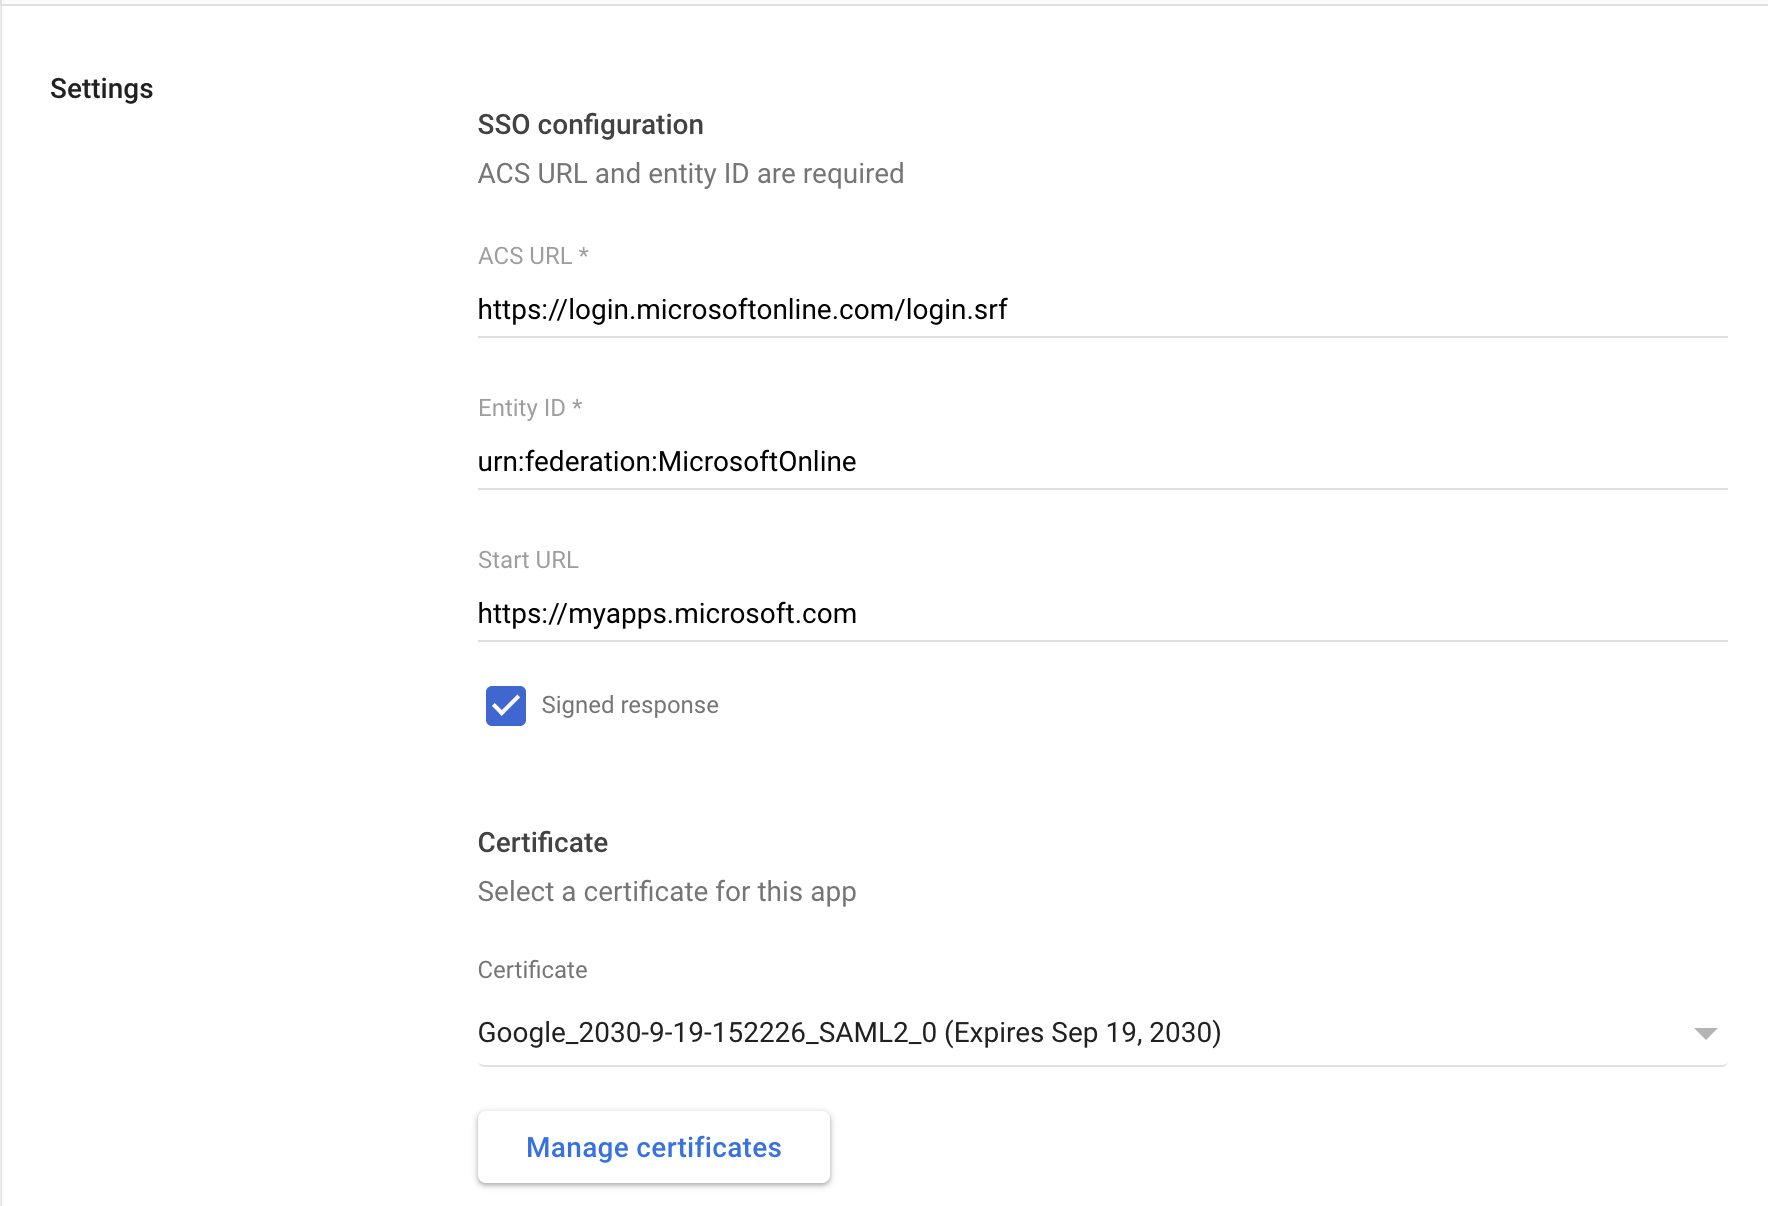Click 'ACS URL and entity ID are required' text
The image size is (1768, 1206).
[x=691, y=174]
